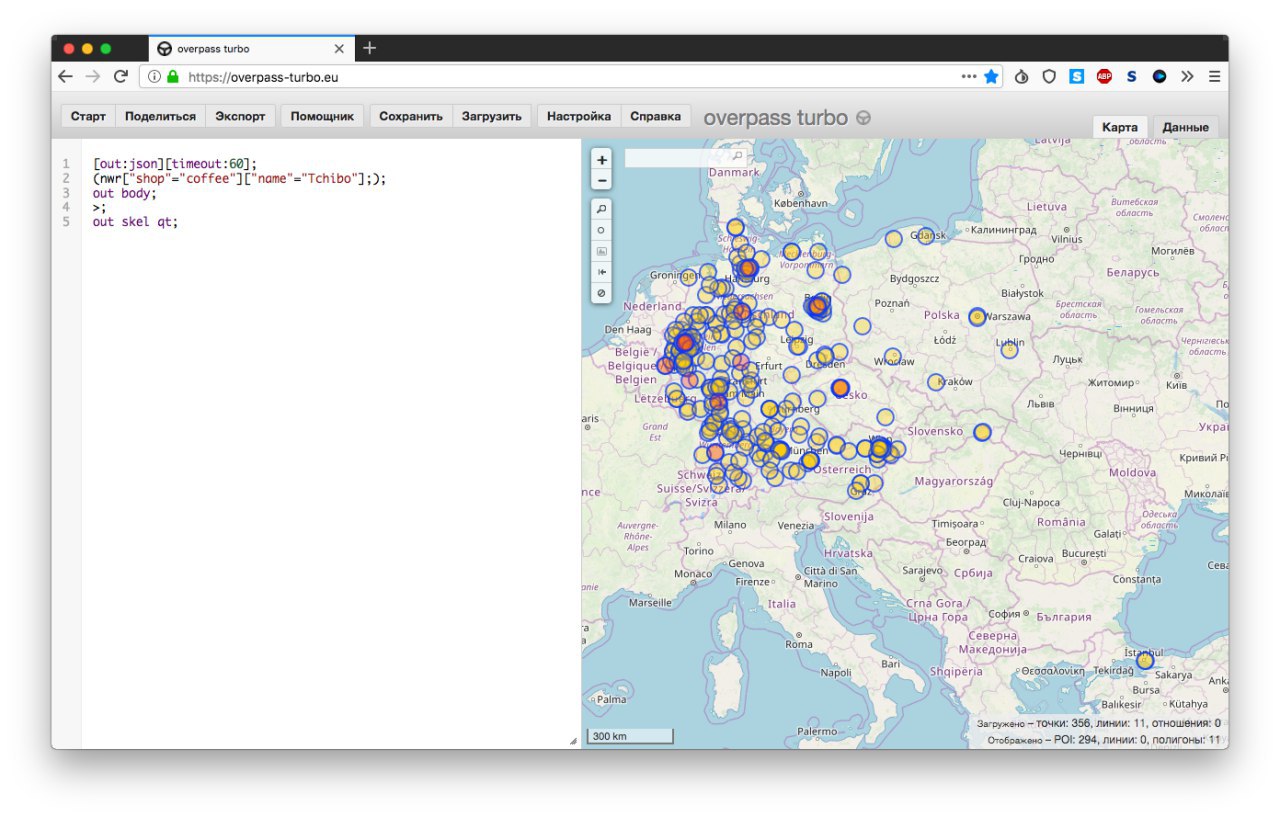
Task: Click the Istanbul map marker
Action: coord(1145,660)
